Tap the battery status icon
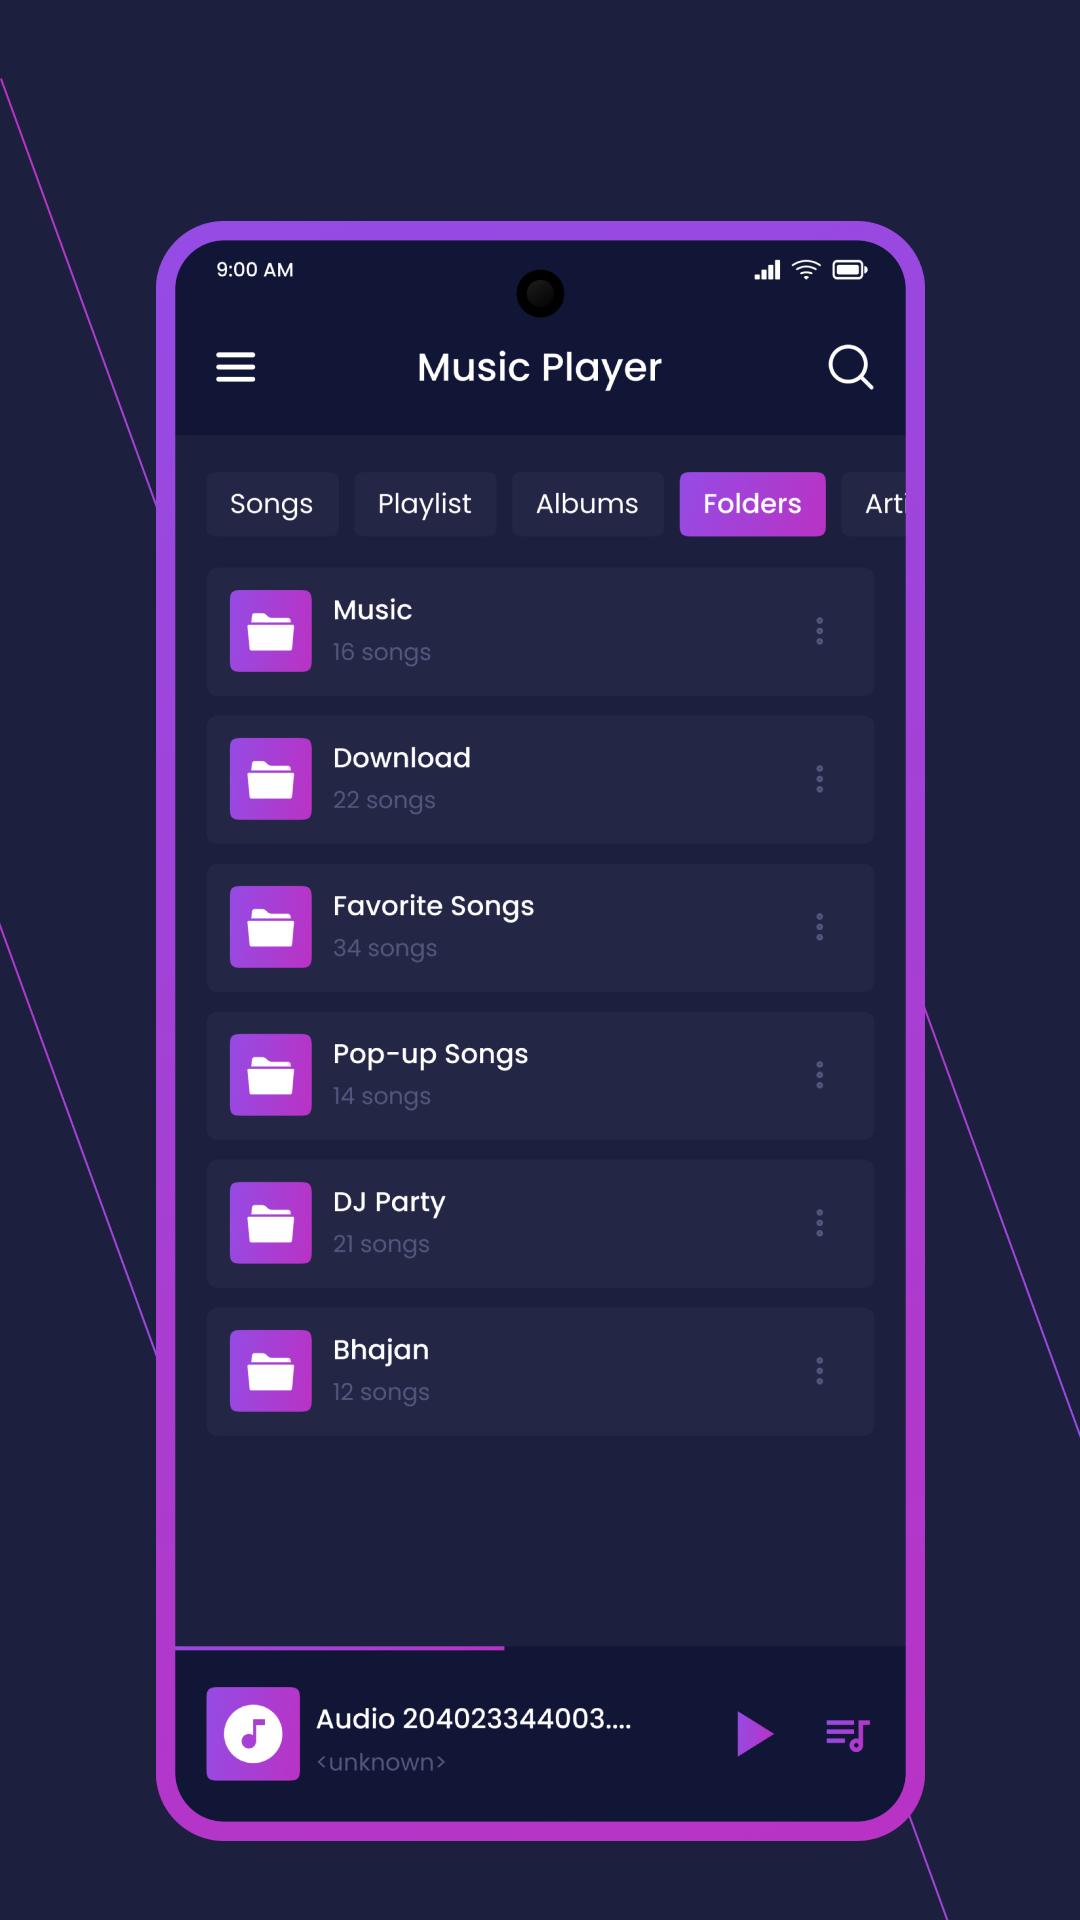 point(850,270)
